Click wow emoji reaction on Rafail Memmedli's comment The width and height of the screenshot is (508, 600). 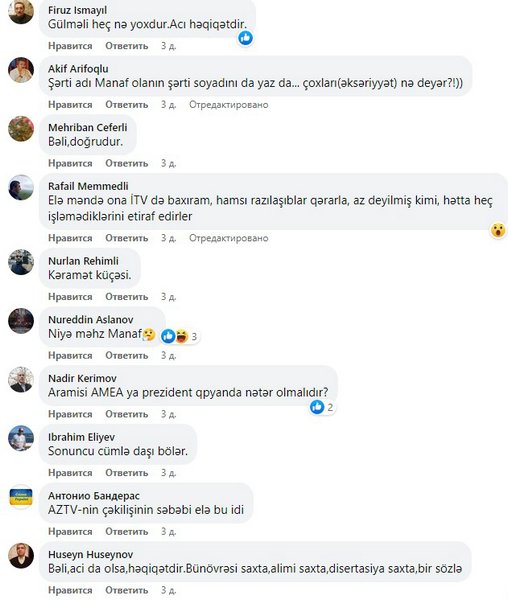click(x=498, y=230)
